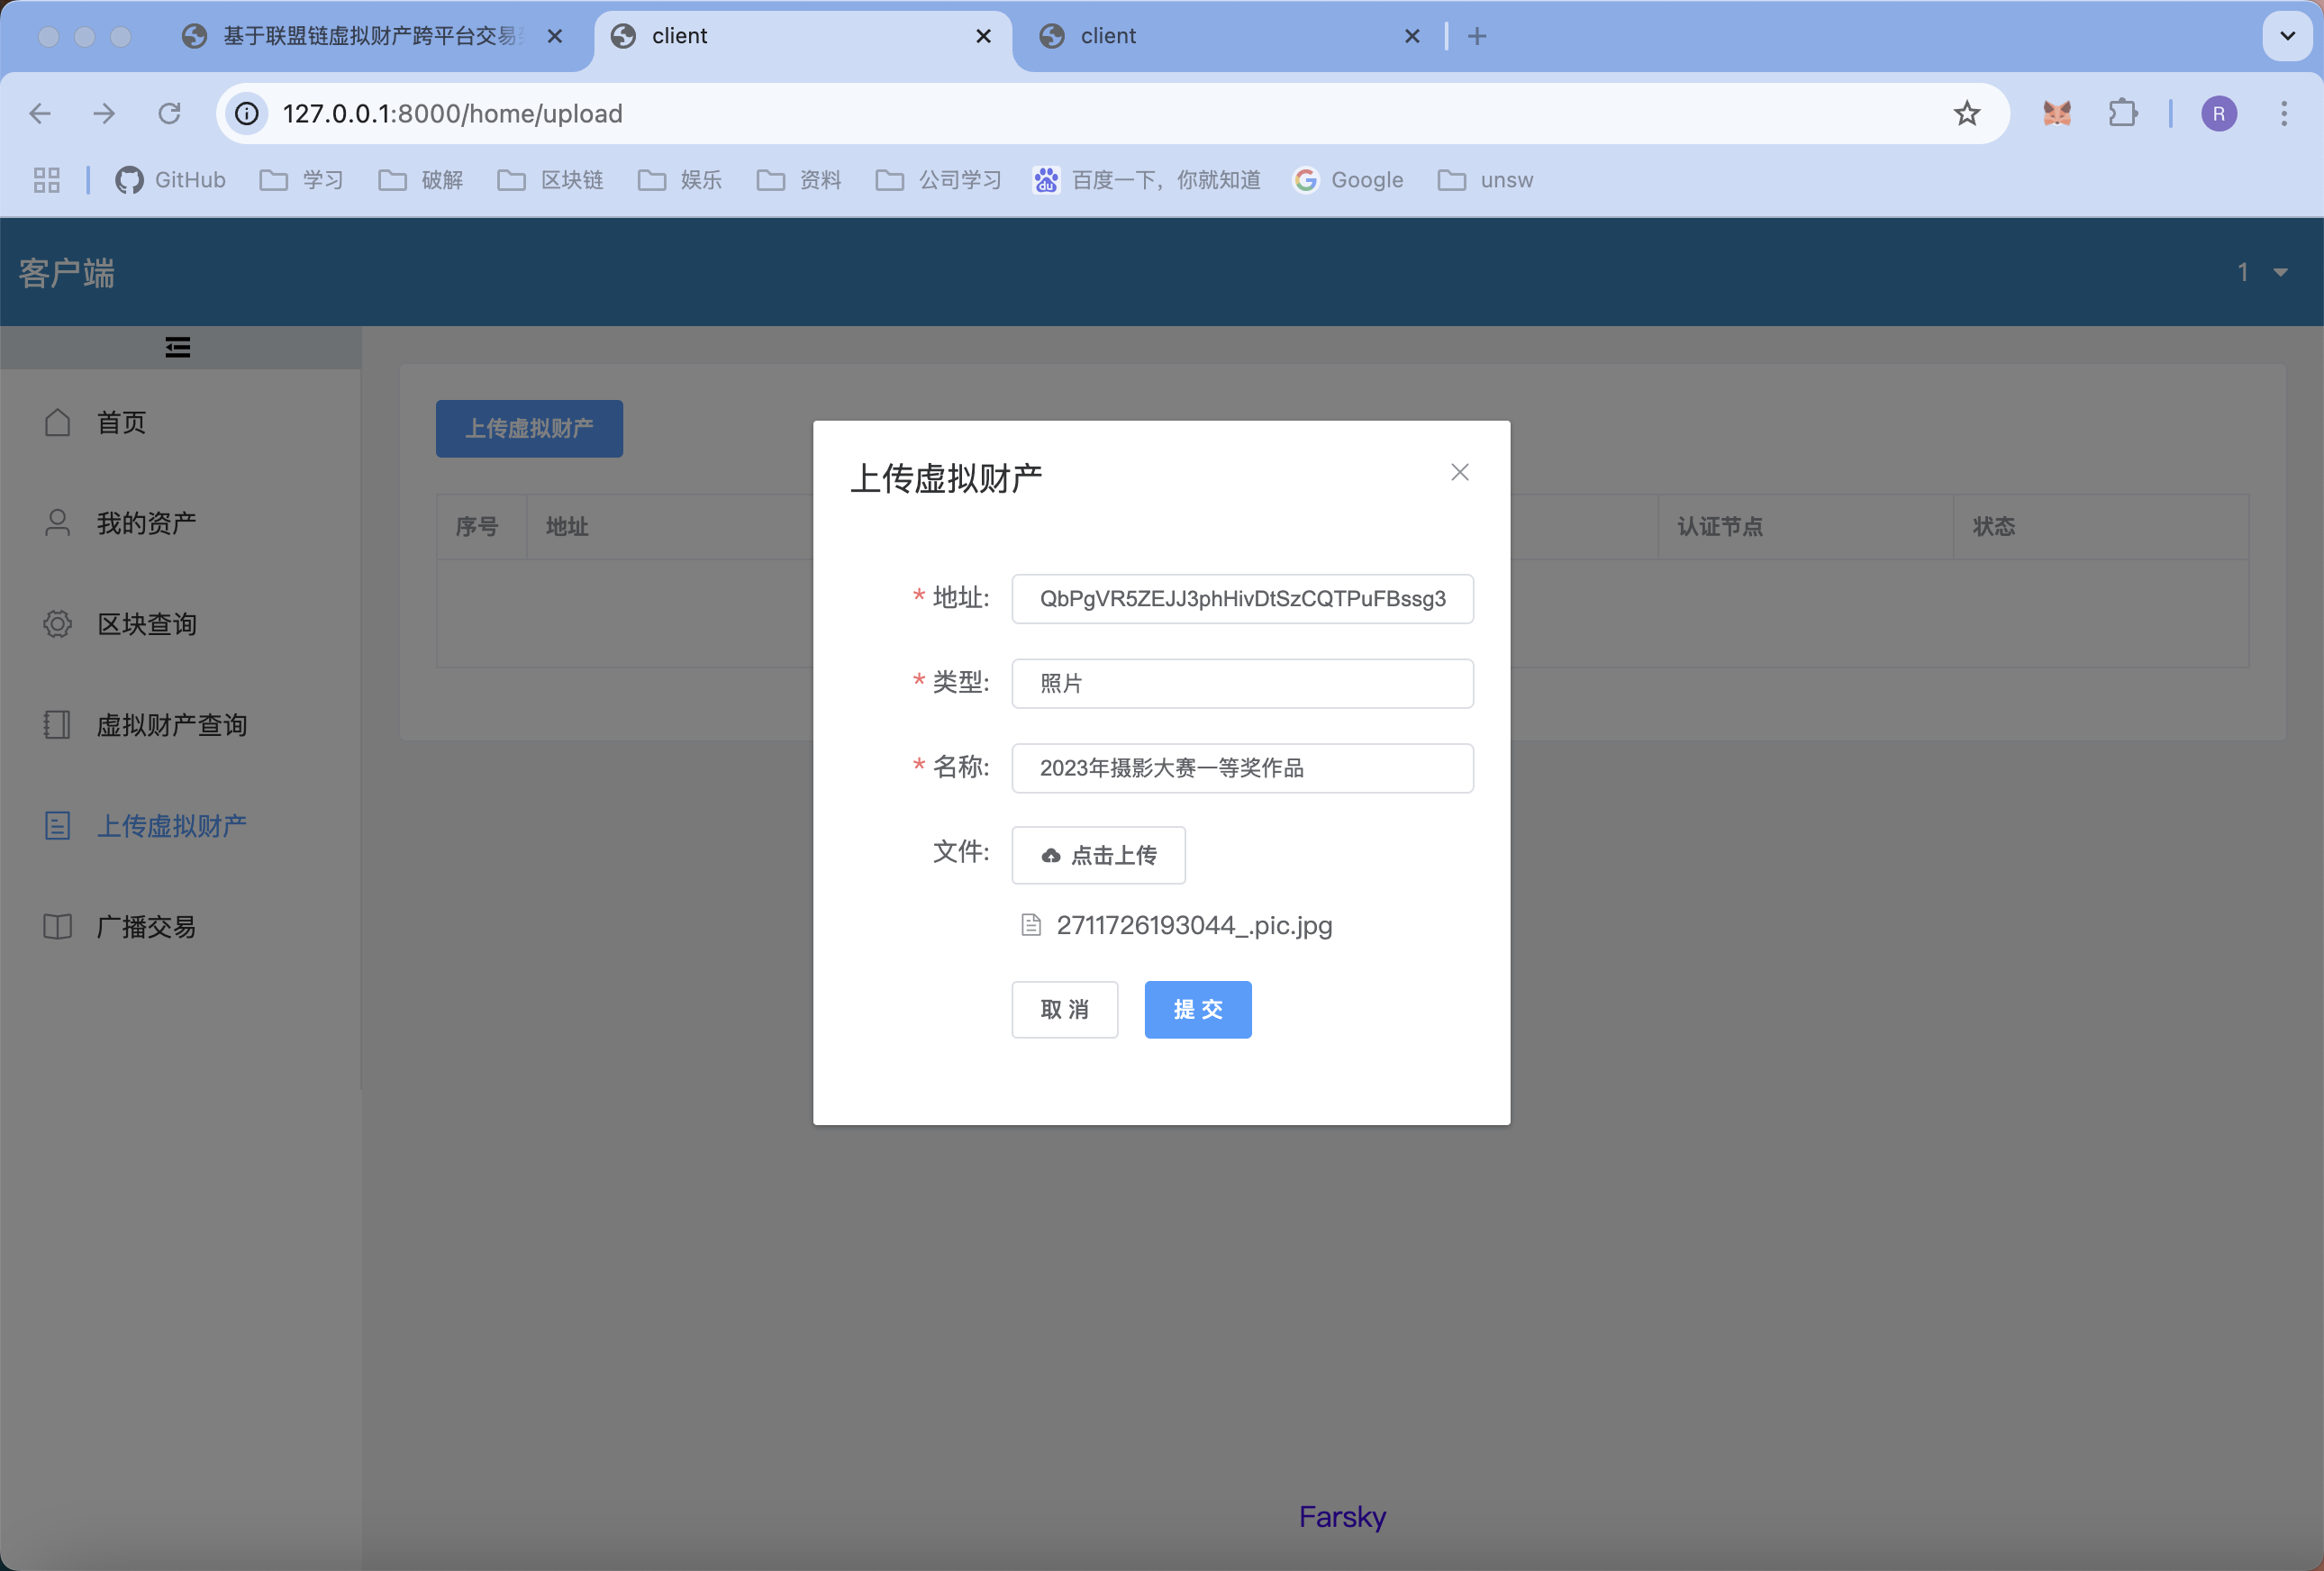Close the upload dialog with X icon
Image resolution: width=2324 pixels, height=1571 pixels.
click(1459, 472)
